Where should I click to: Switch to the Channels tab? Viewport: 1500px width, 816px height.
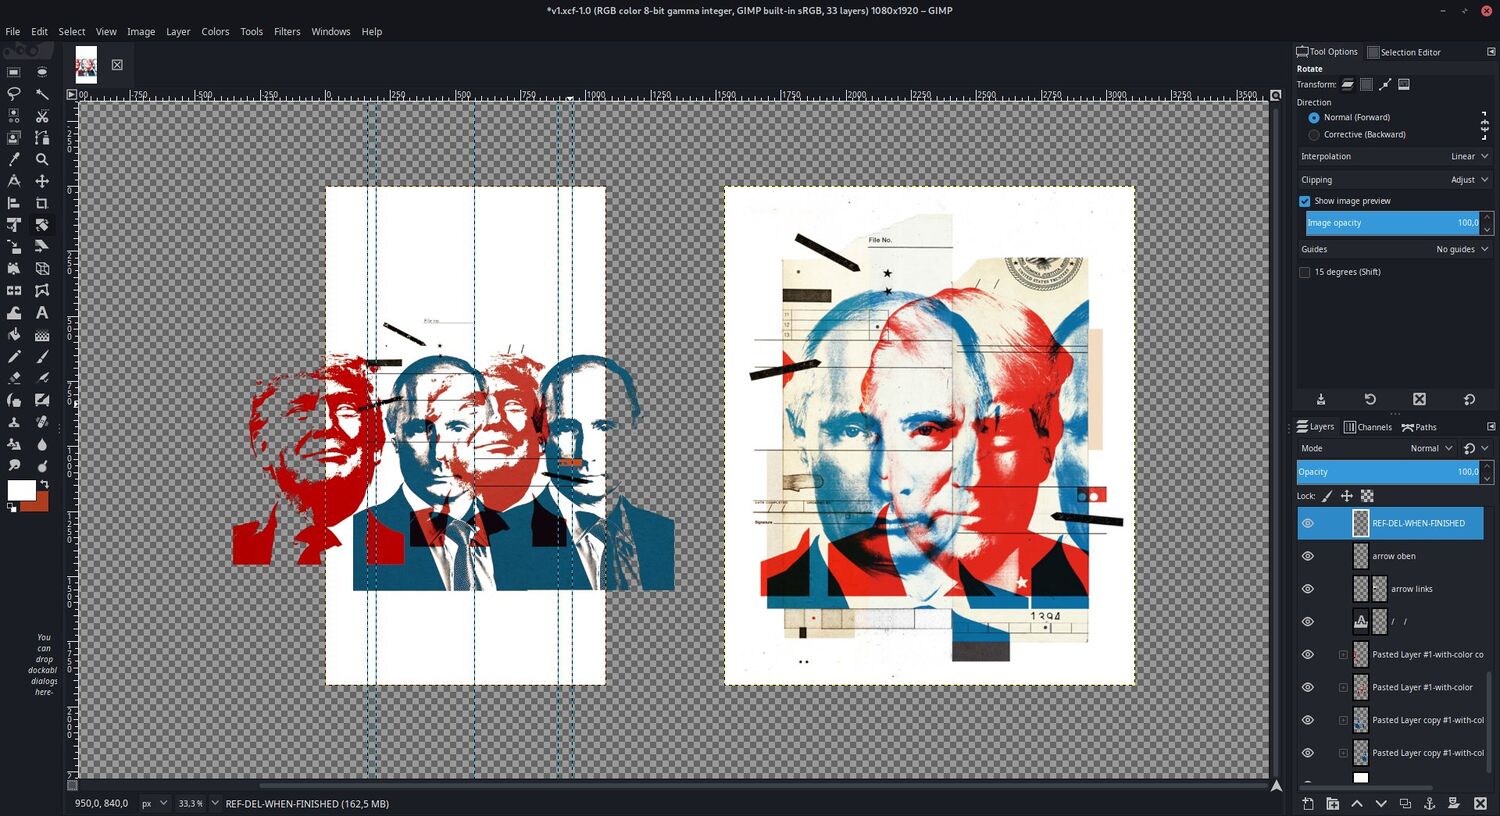(x=1368, y=427)
